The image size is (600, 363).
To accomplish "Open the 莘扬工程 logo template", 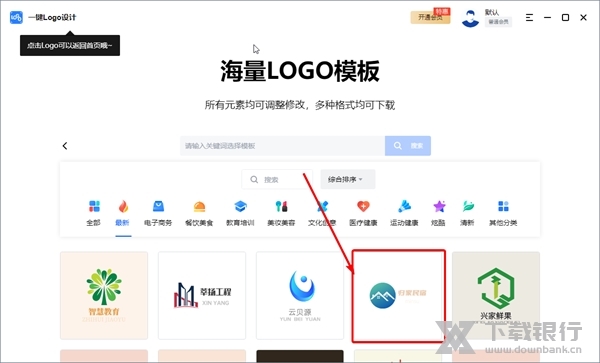I will pyautogui.click(x=202, y=295).
